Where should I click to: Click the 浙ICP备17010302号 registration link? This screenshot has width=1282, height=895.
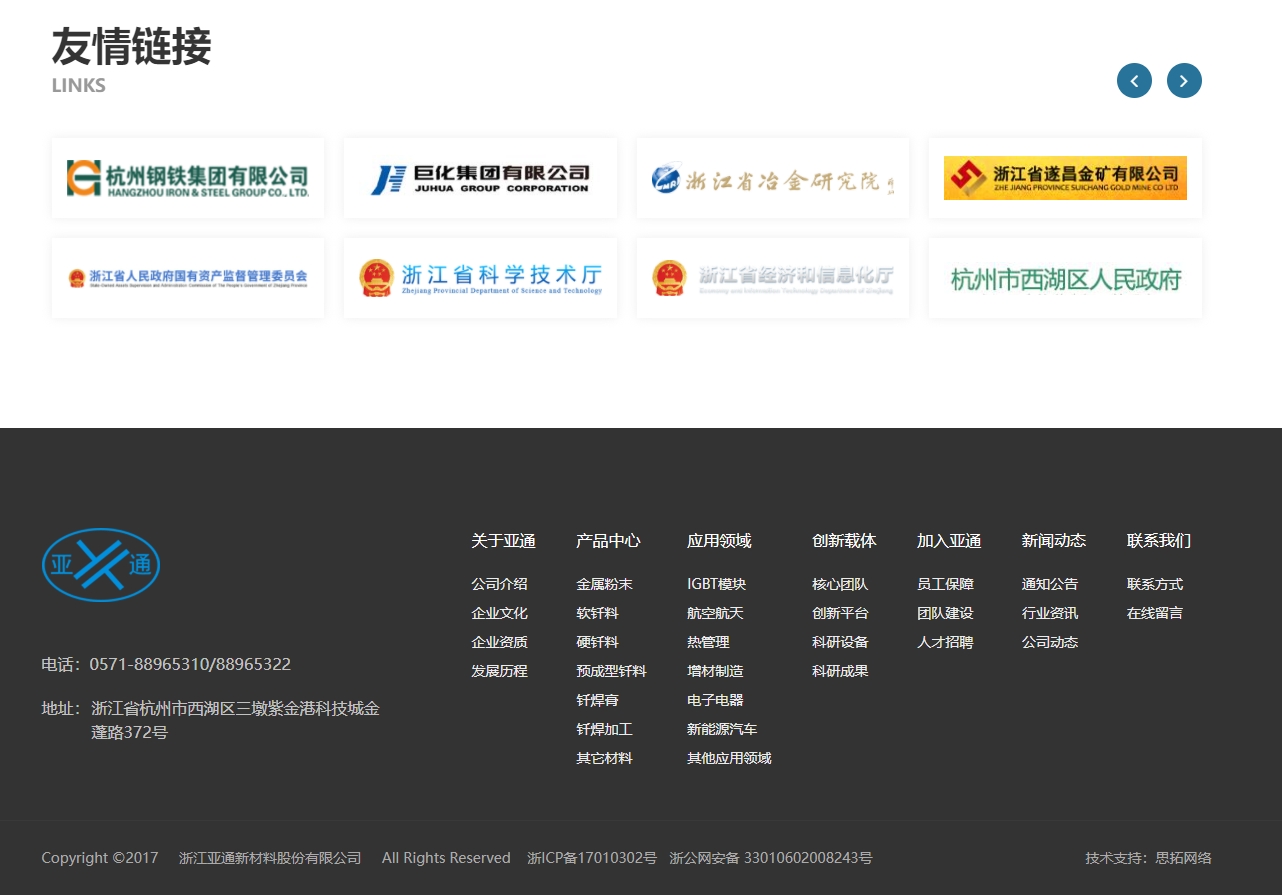(x=592, y=858)
